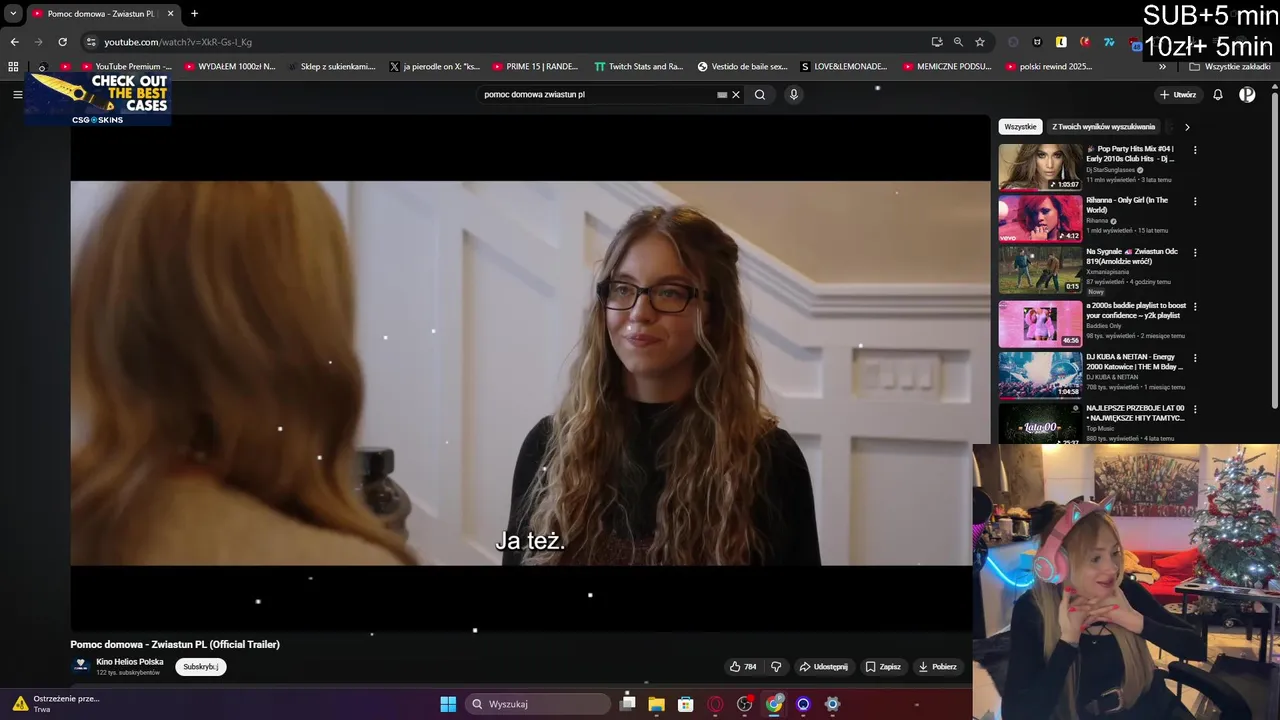Open the tab search dropdown arrow
This screenshot has height=720, width=1280.
point(13,14)
